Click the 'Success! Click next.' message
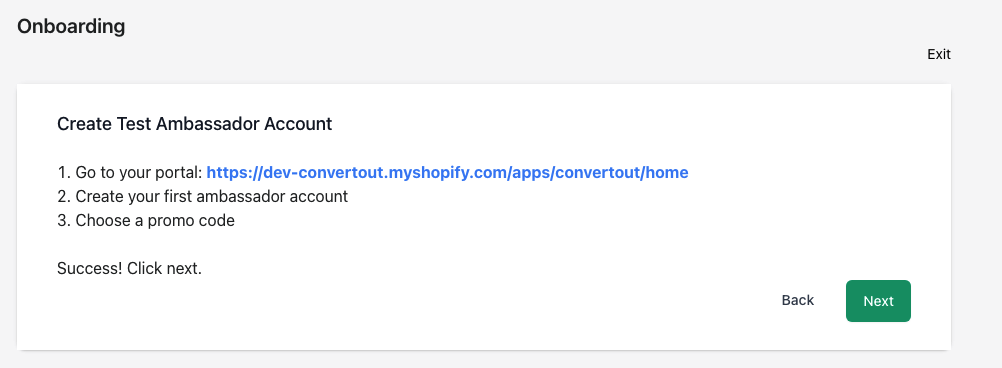The height and width of the screenshot is (368, 1002). 129,268
